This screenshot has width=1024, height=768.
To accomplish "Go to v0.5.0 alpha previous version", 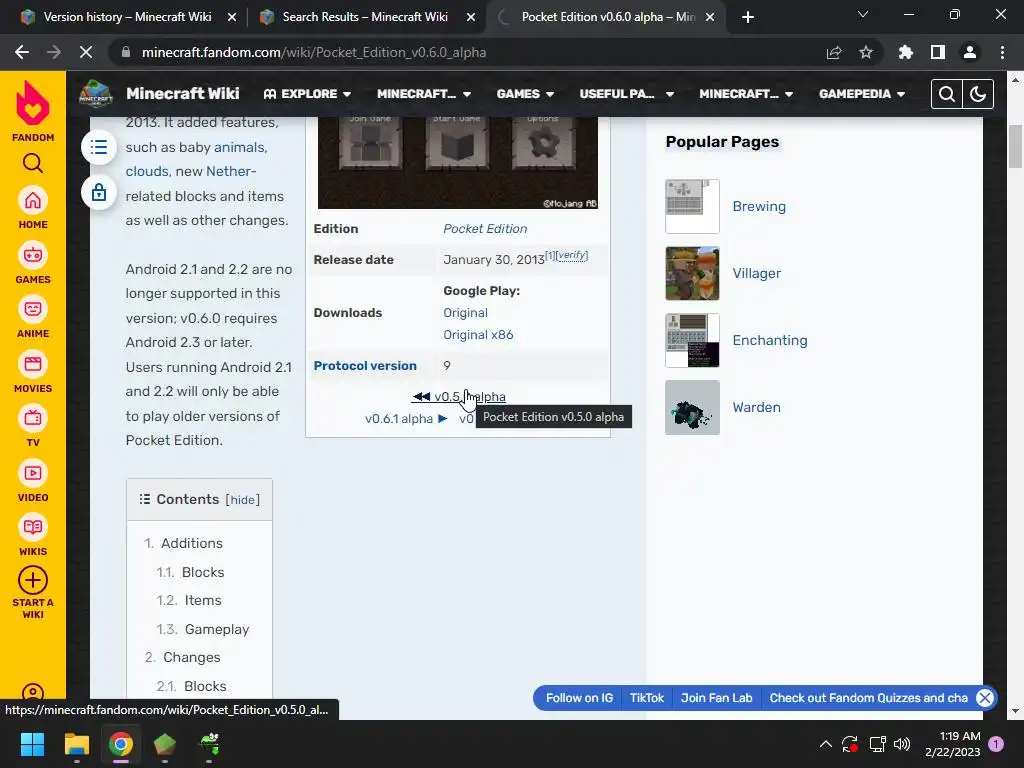I will [459, 396].
